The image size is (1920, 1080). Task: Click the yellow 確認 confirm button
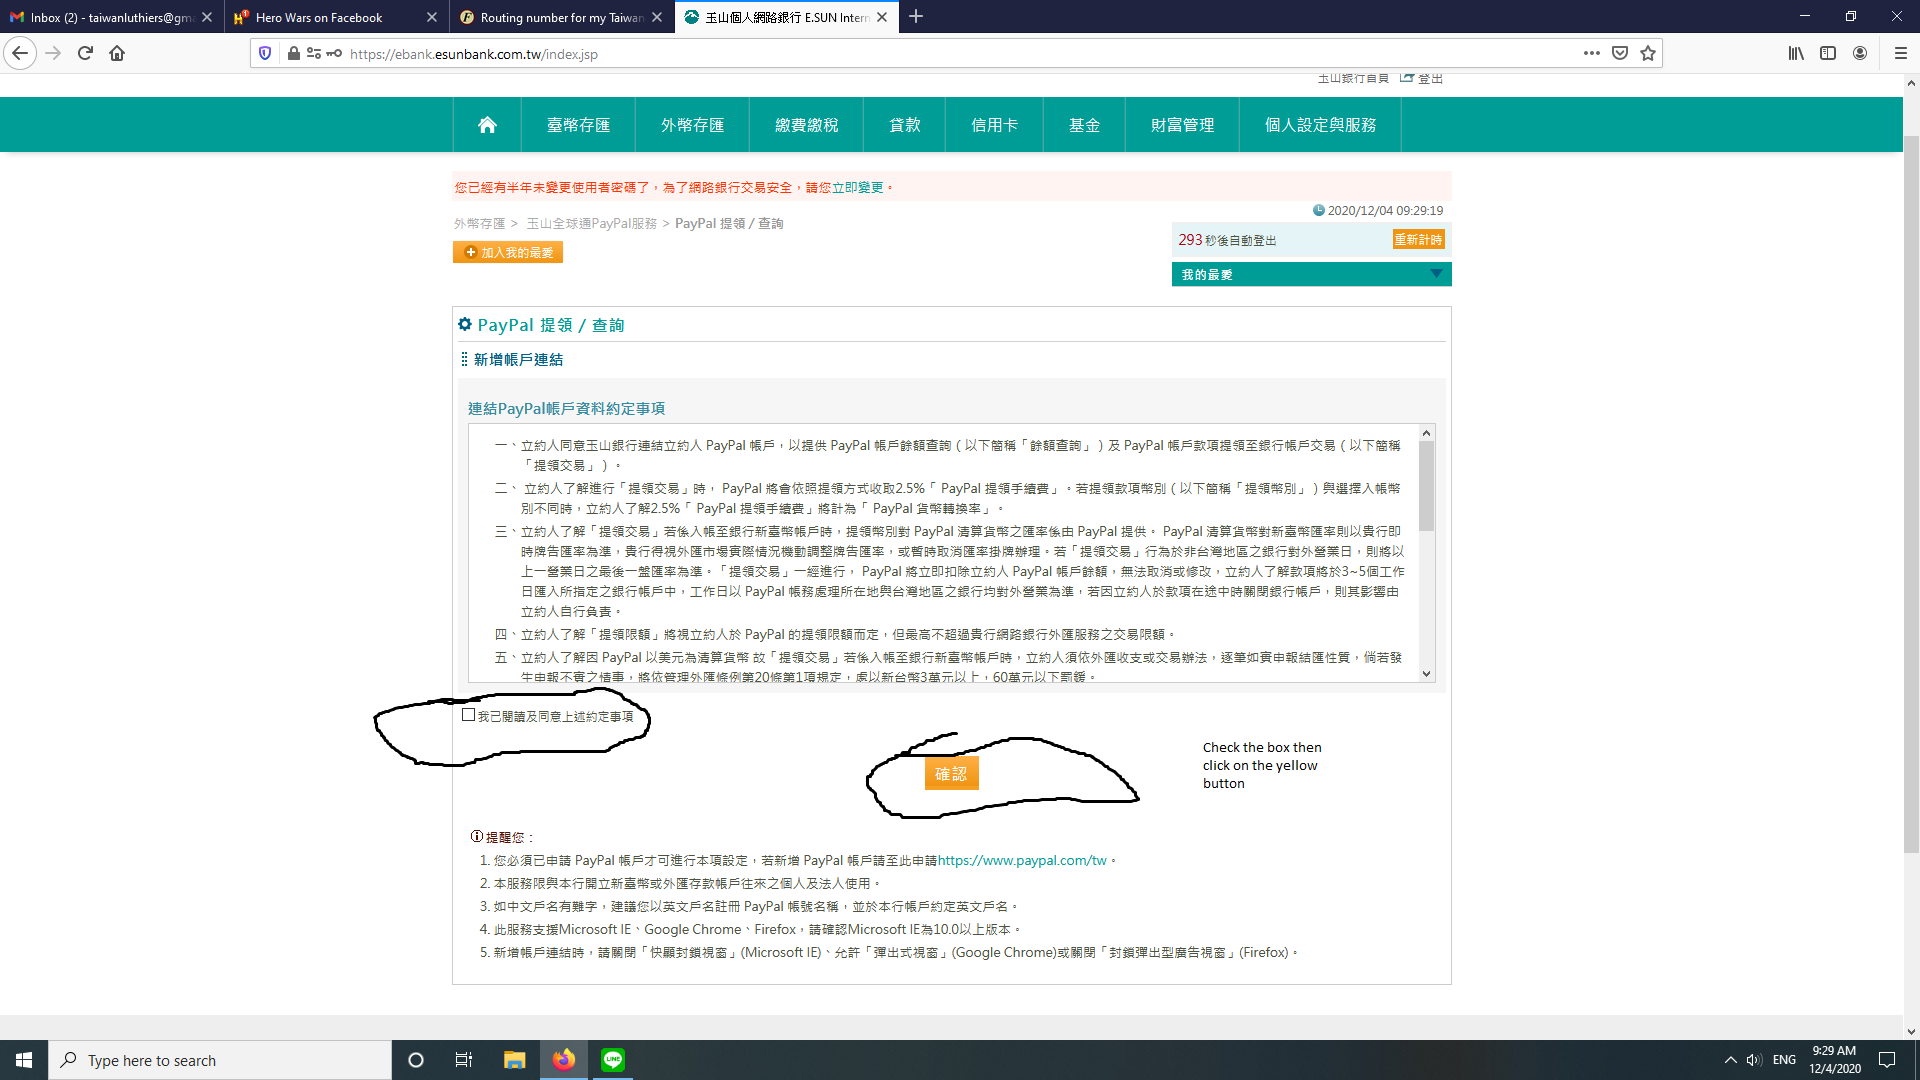(951, 772)
